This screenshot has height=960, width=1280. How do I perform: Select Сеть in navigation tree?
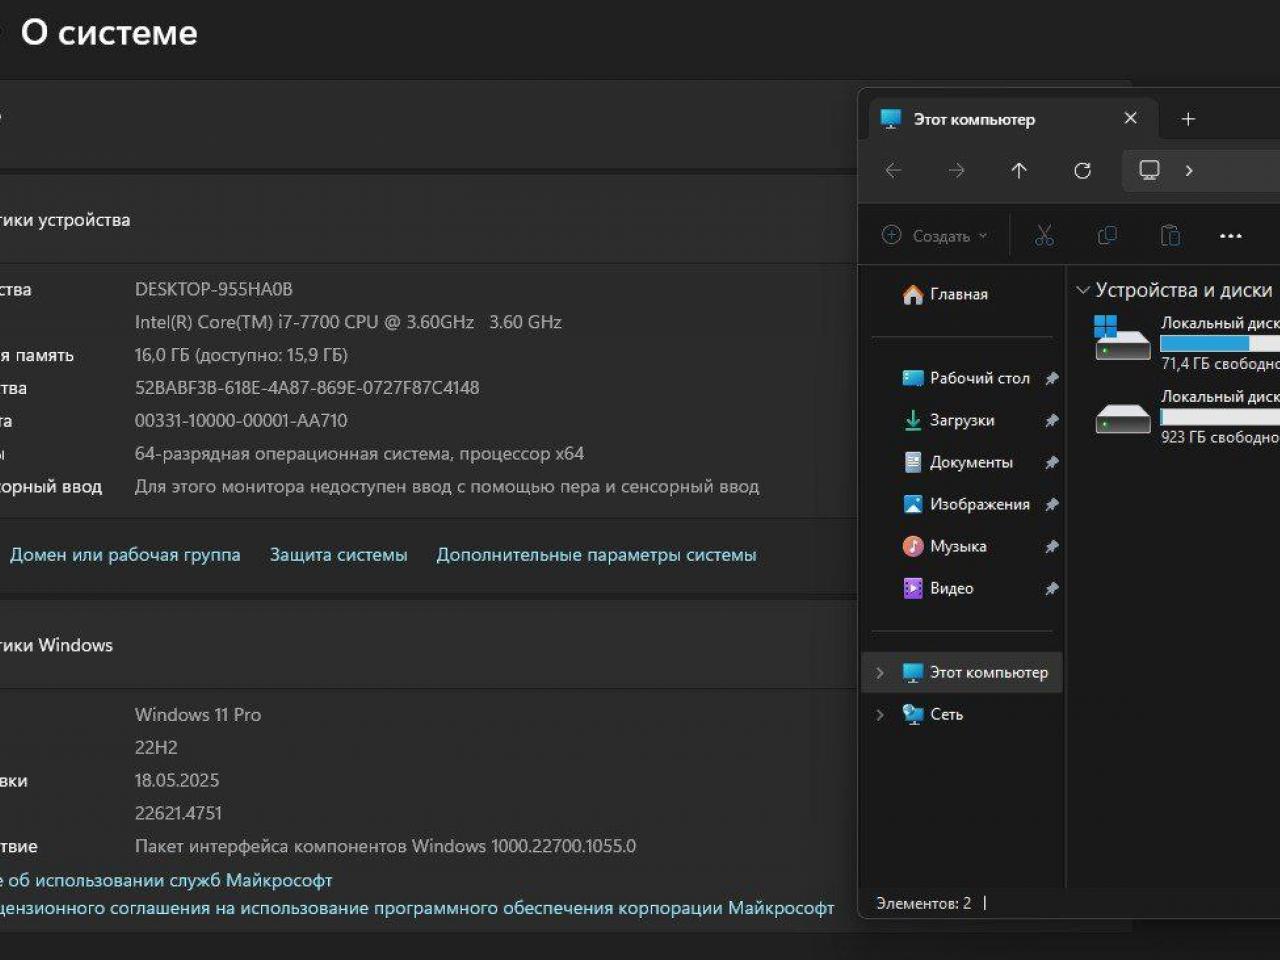pyautogui.click(x=933, y=714)
